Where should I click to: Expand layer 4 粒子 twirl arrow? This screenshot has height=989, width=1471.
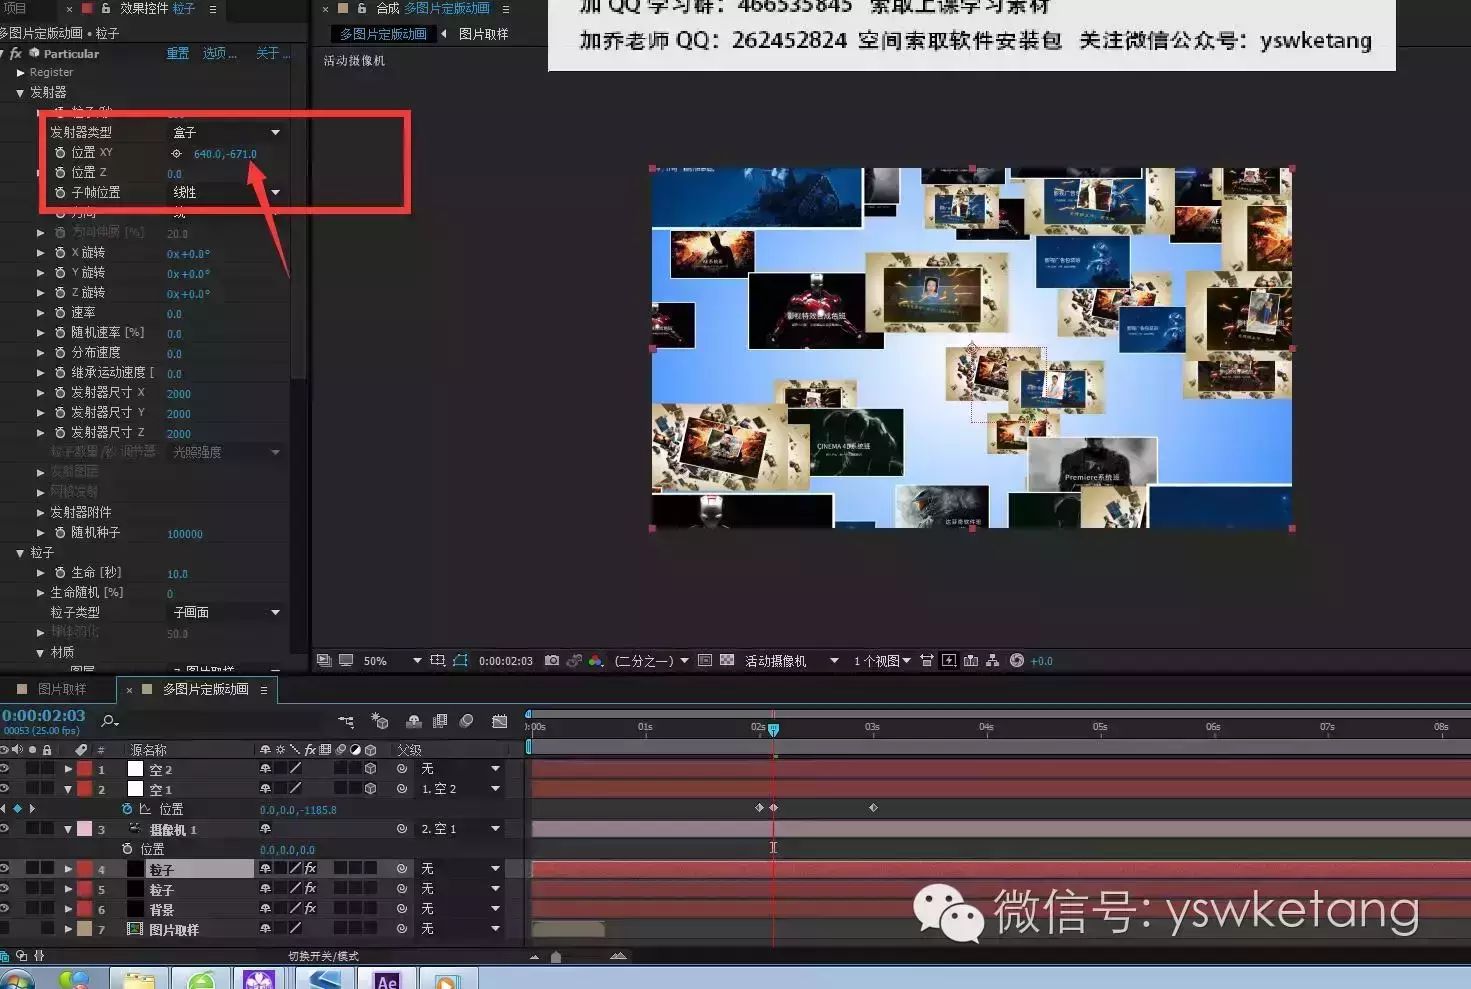click(68, 869)
